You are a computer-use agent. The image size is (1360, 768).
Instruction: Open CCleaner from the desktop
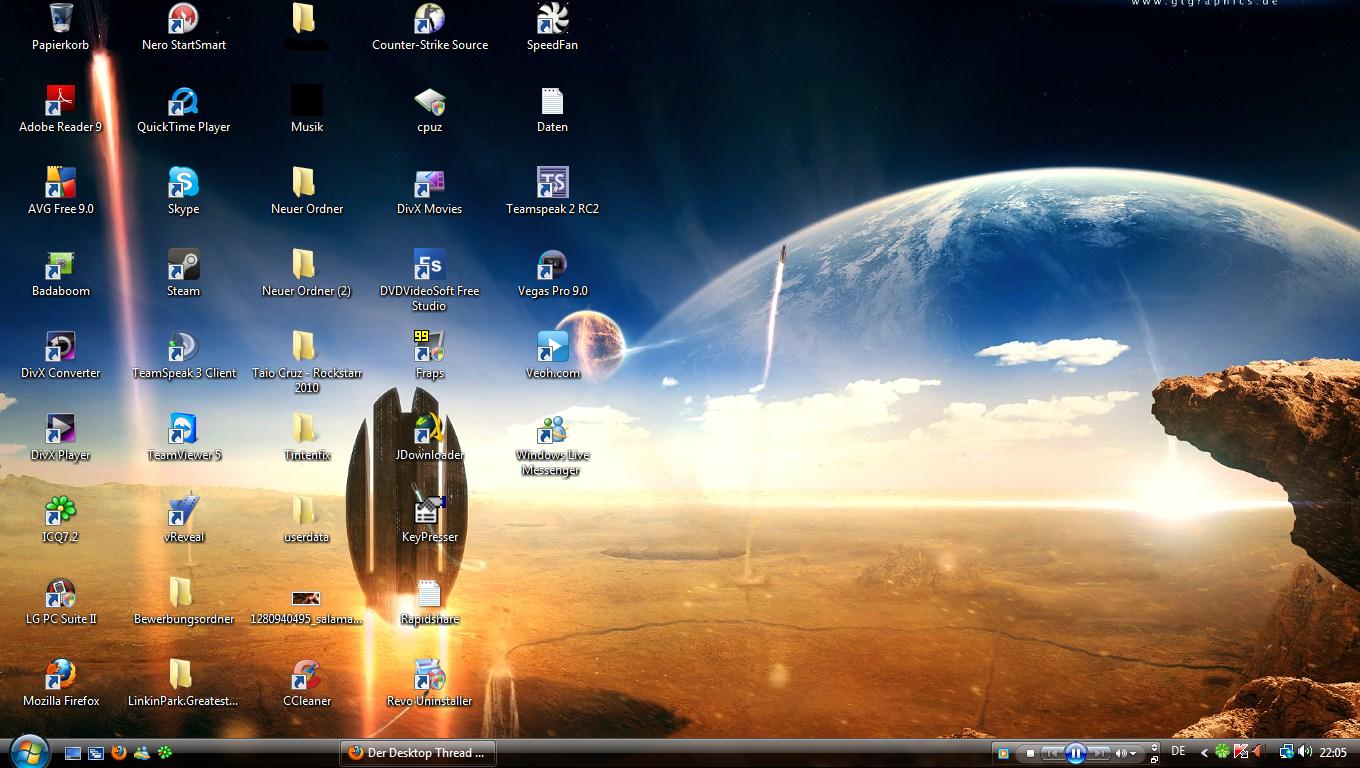(x=306, y=676)
